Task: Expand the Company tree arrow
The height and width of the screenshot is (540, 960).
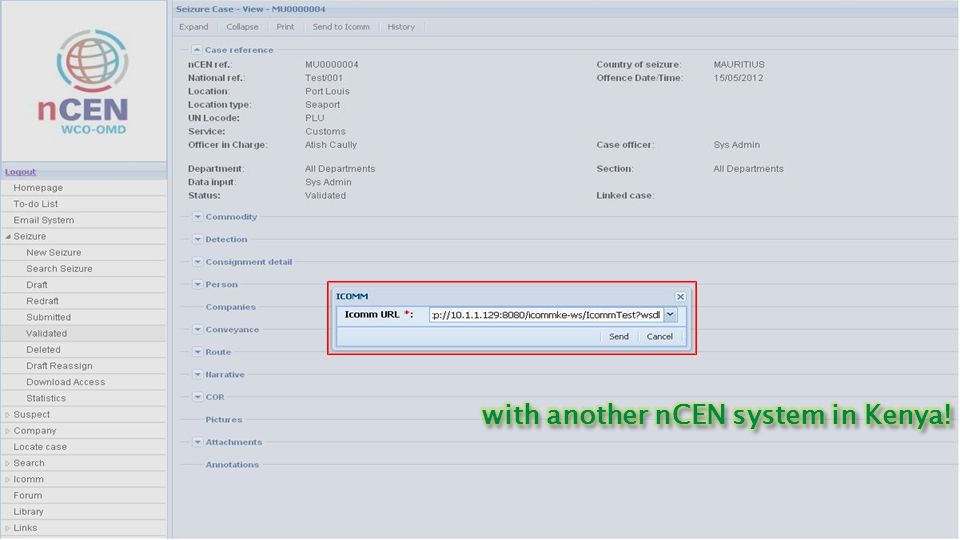Action: click(x=8, y=431)
